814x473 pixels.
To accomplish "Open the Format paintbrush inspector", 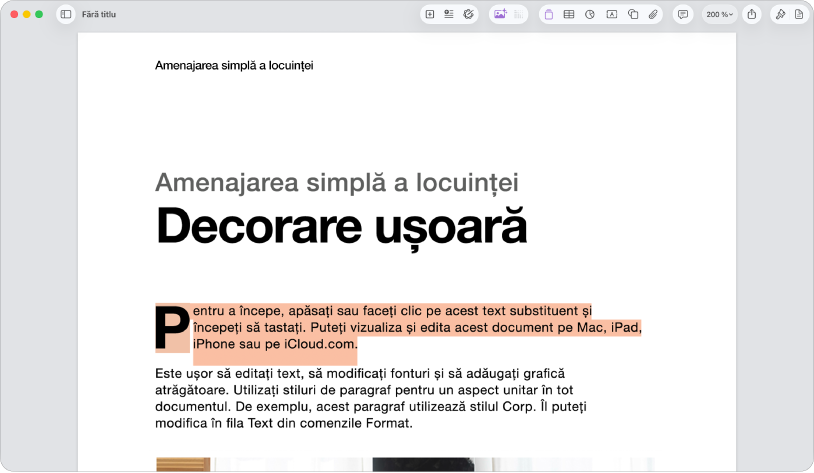I will (x=780, y=15).
